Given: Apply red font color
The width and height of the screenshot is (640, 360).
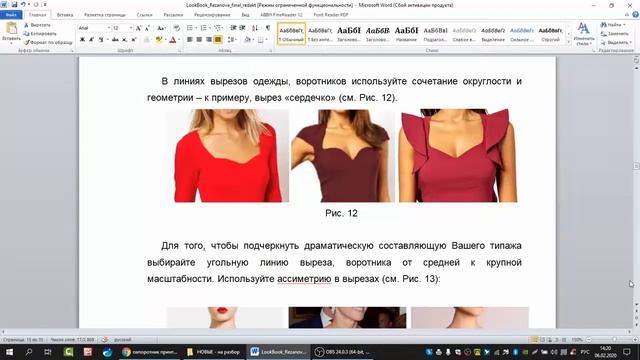Looking at the screenshot, I should click(173, 40).
